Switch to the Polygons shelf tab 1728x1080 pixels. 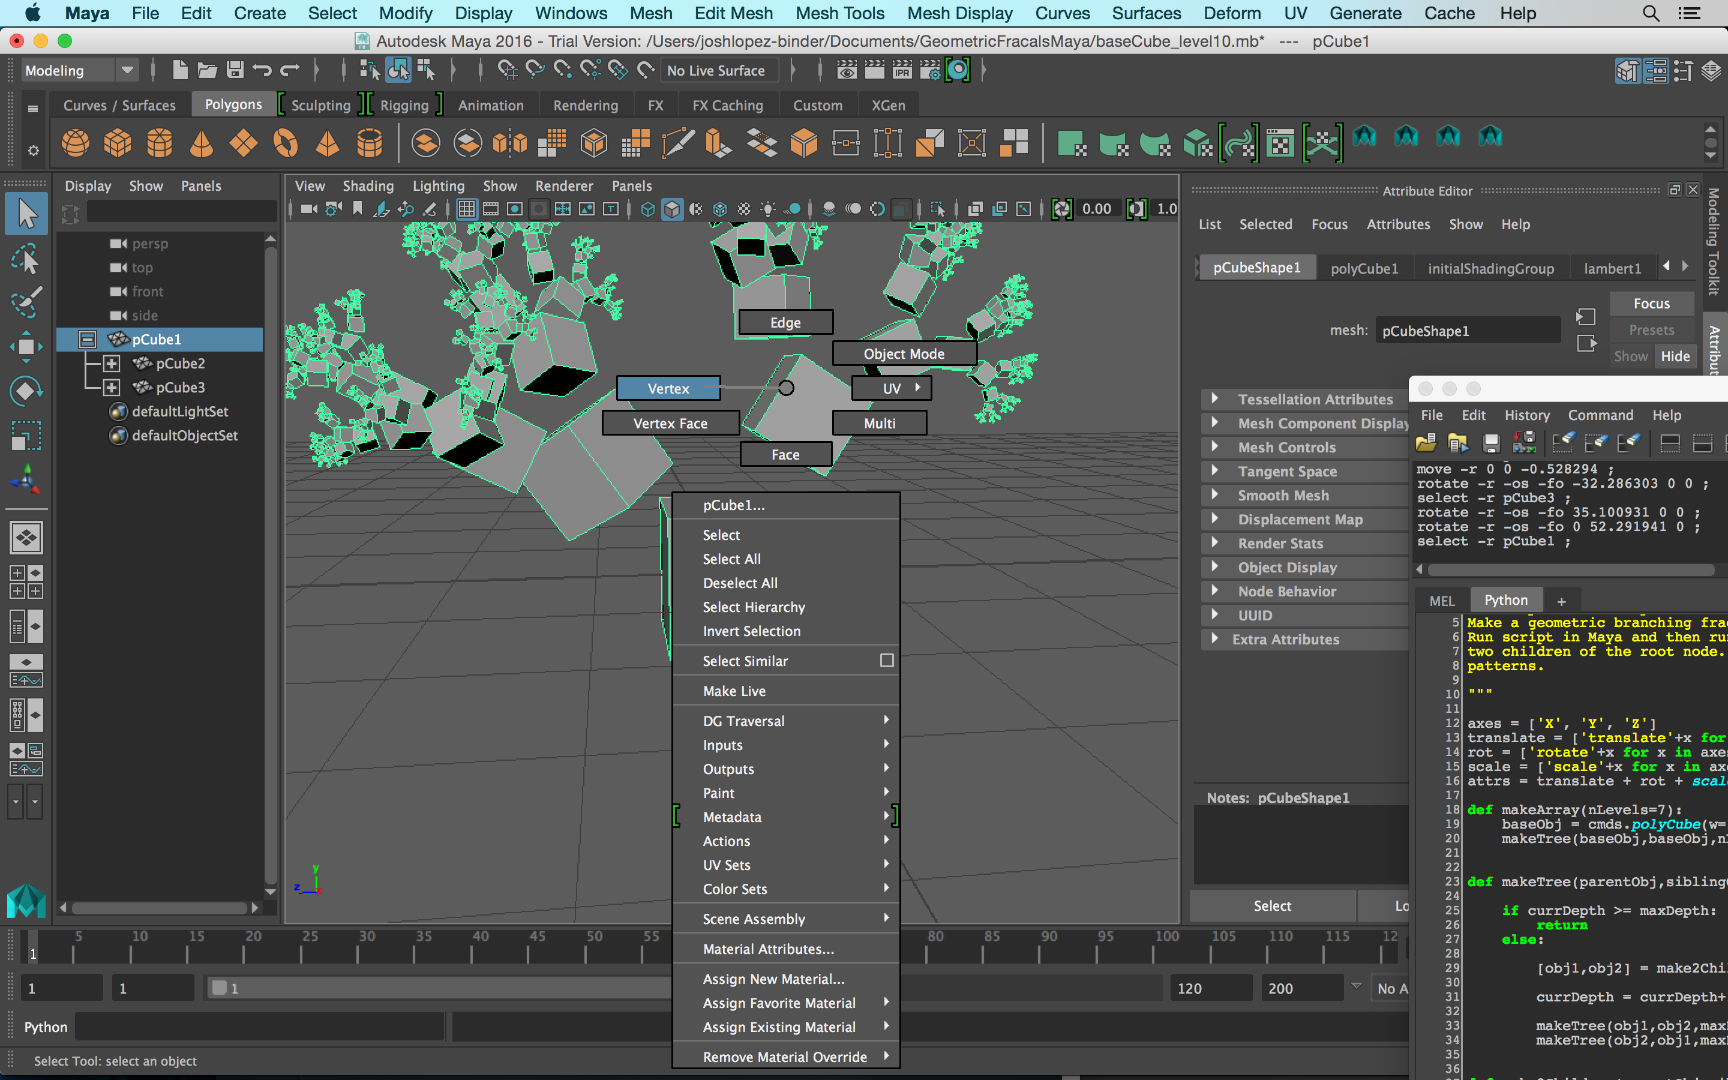tap(233, 105)
